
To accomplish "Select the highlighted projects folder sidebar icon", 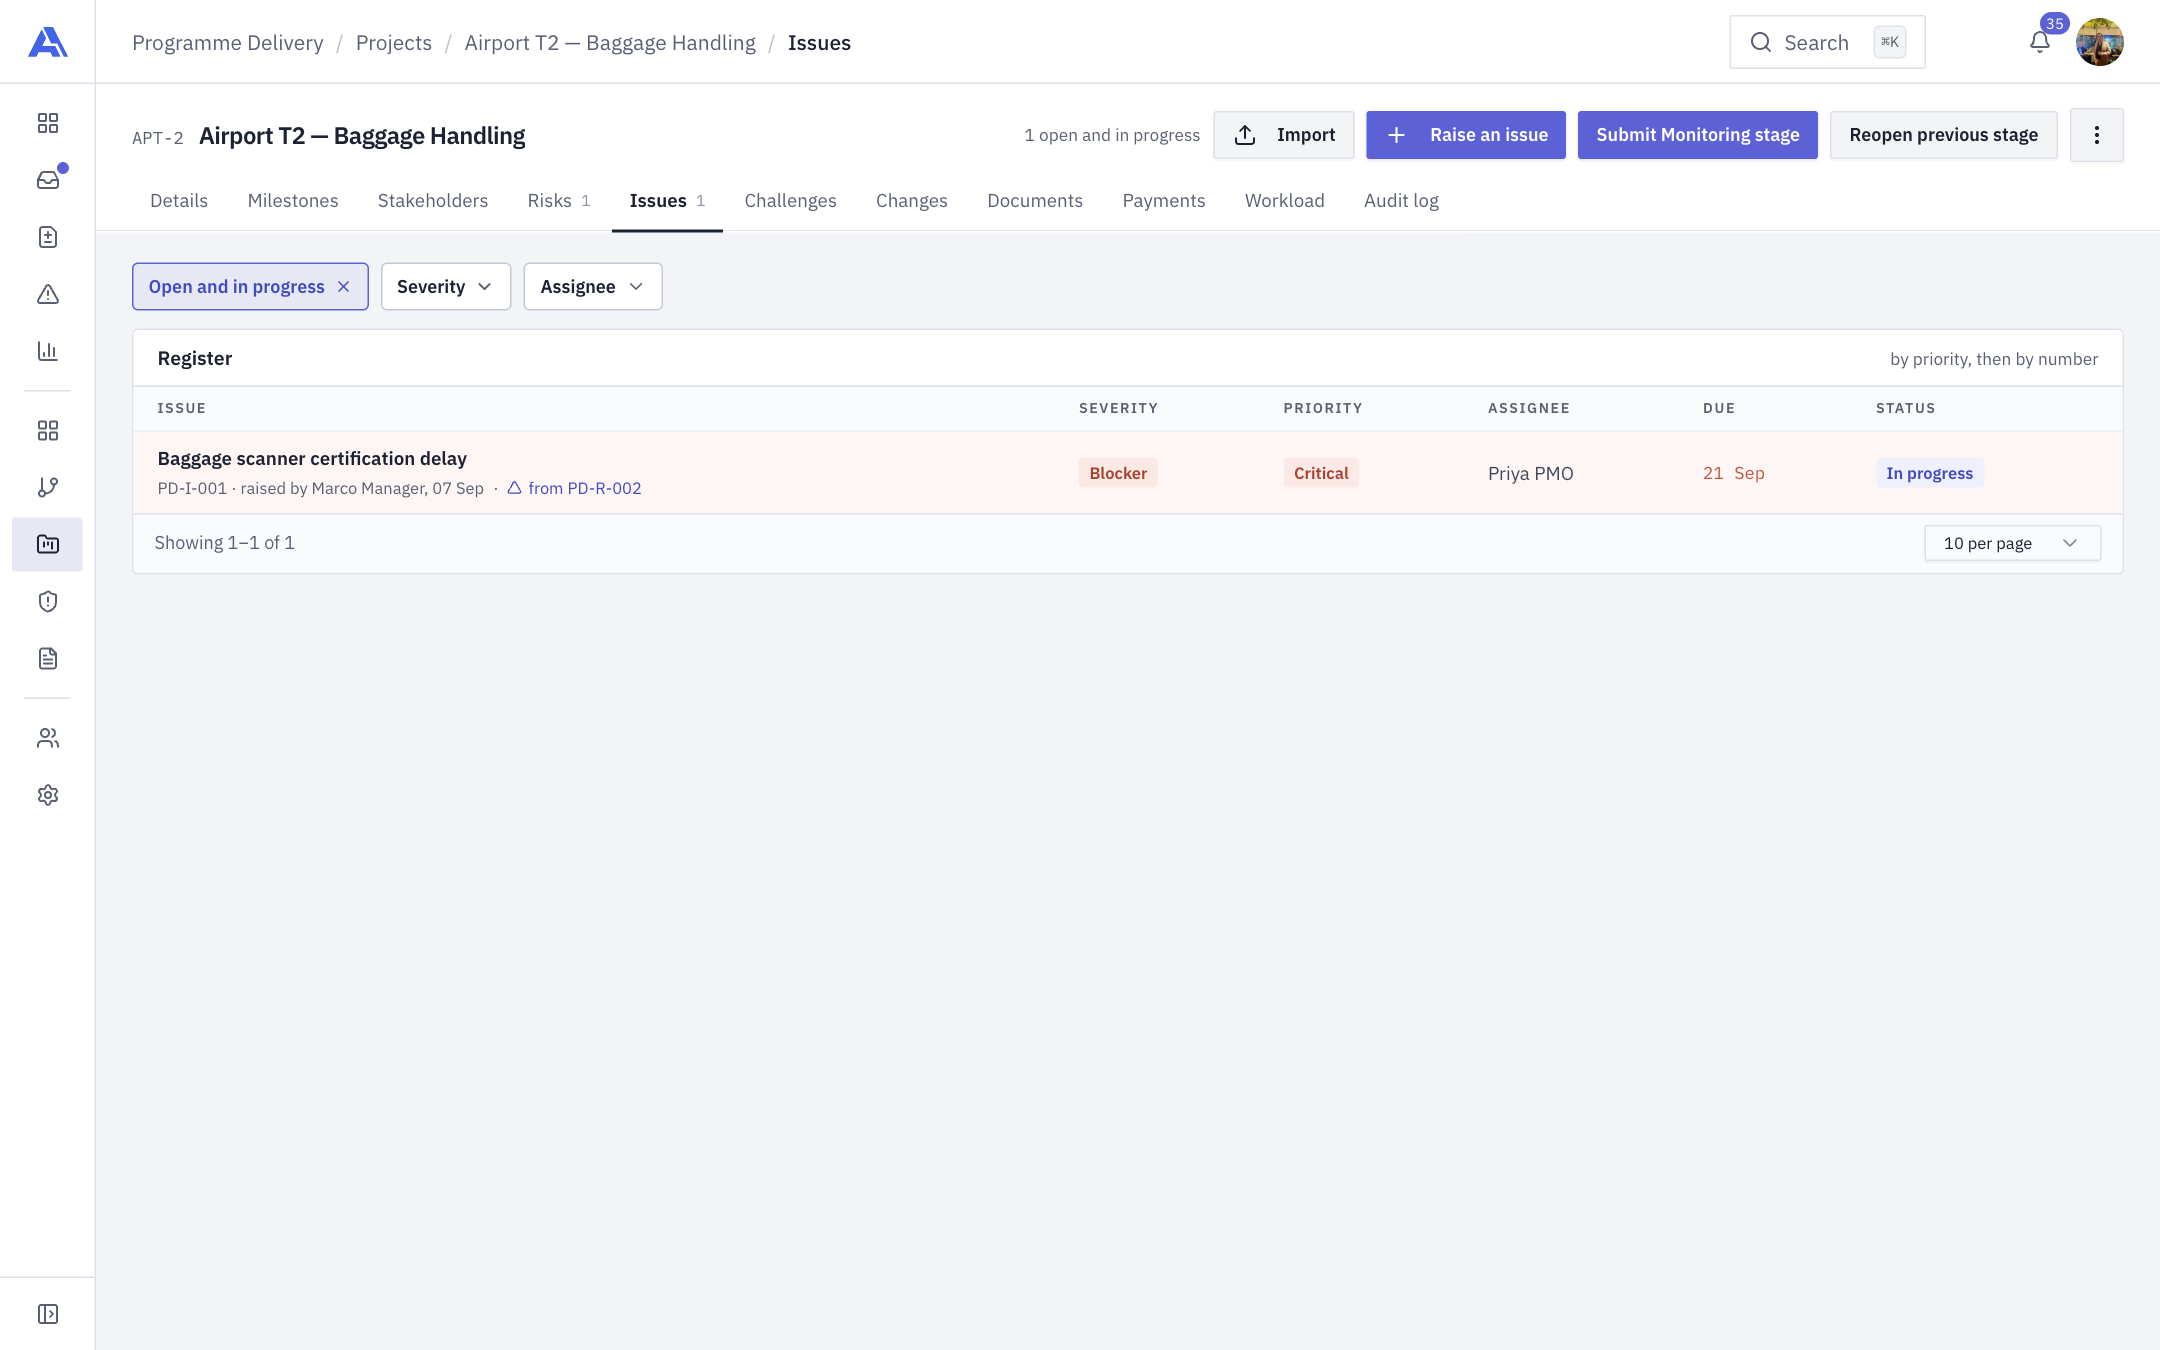I will pos(48,544).
